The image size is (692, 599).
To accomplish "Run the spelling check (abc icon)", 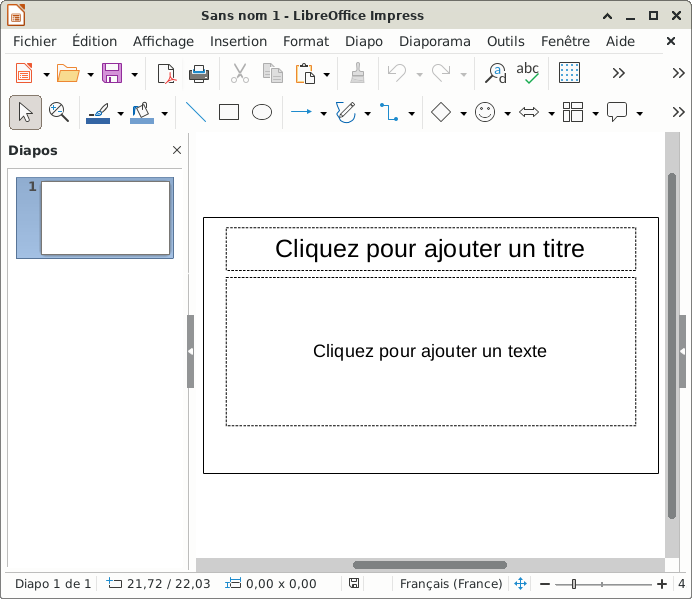I will click(x=527, y=73).
